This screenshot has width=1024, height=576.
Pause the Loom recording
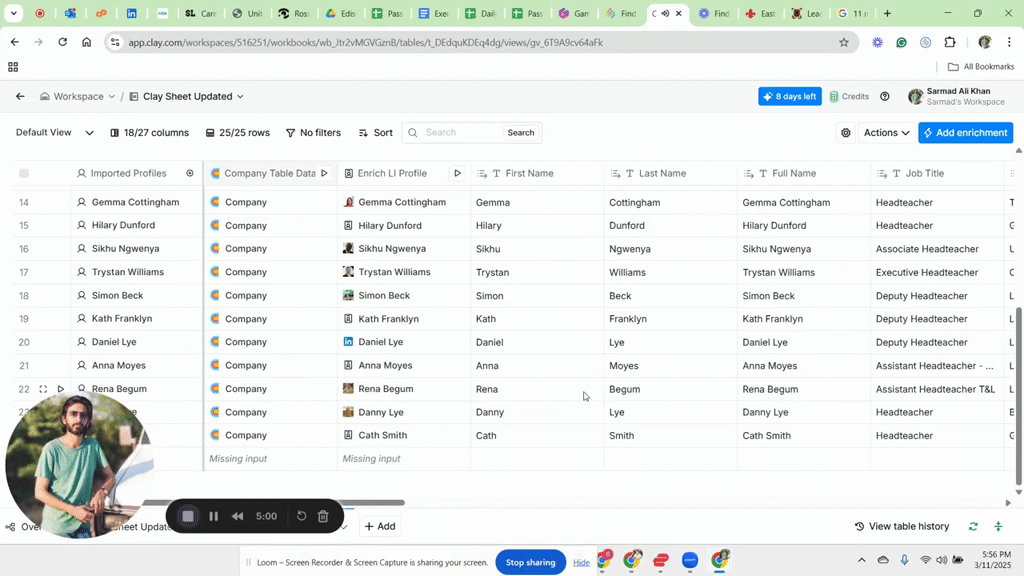coord(213,516)
